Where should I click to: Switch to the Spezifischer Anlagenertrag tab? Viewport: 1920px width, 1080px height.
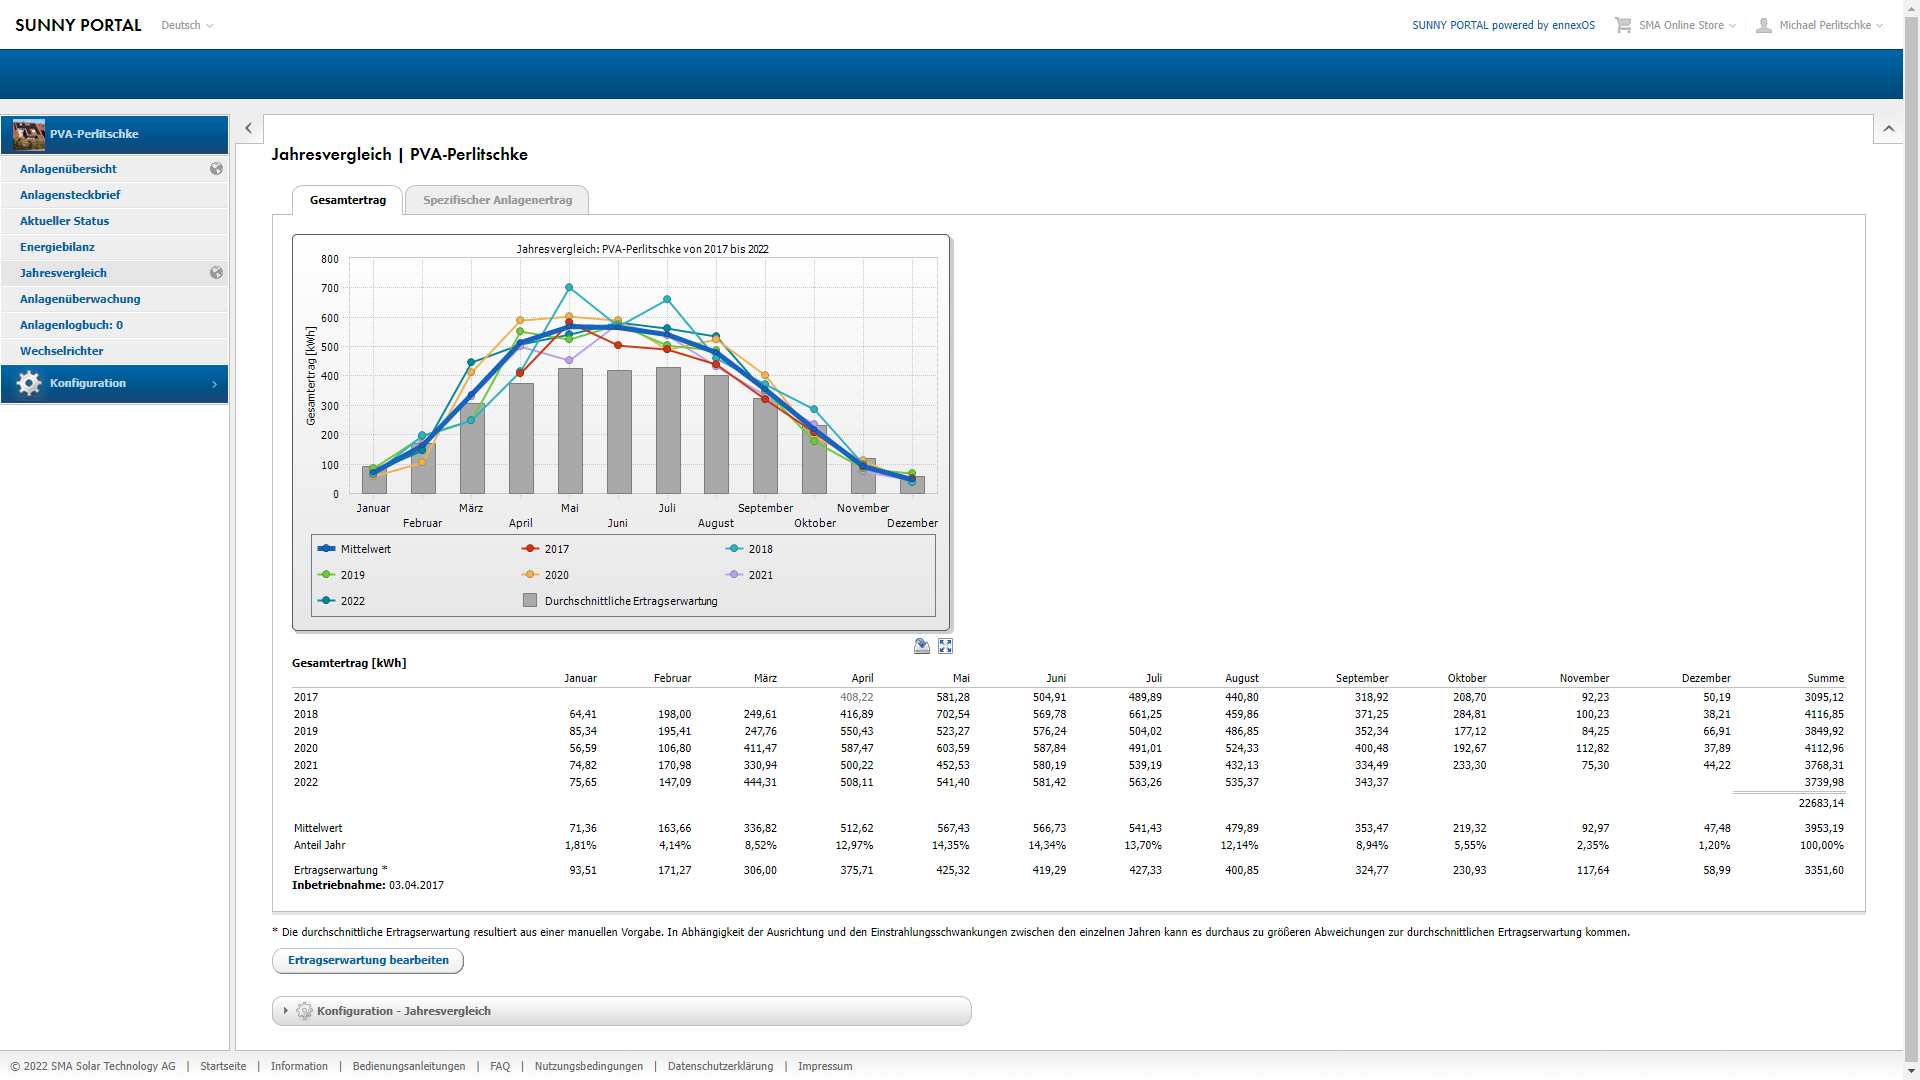click(497, 200)
